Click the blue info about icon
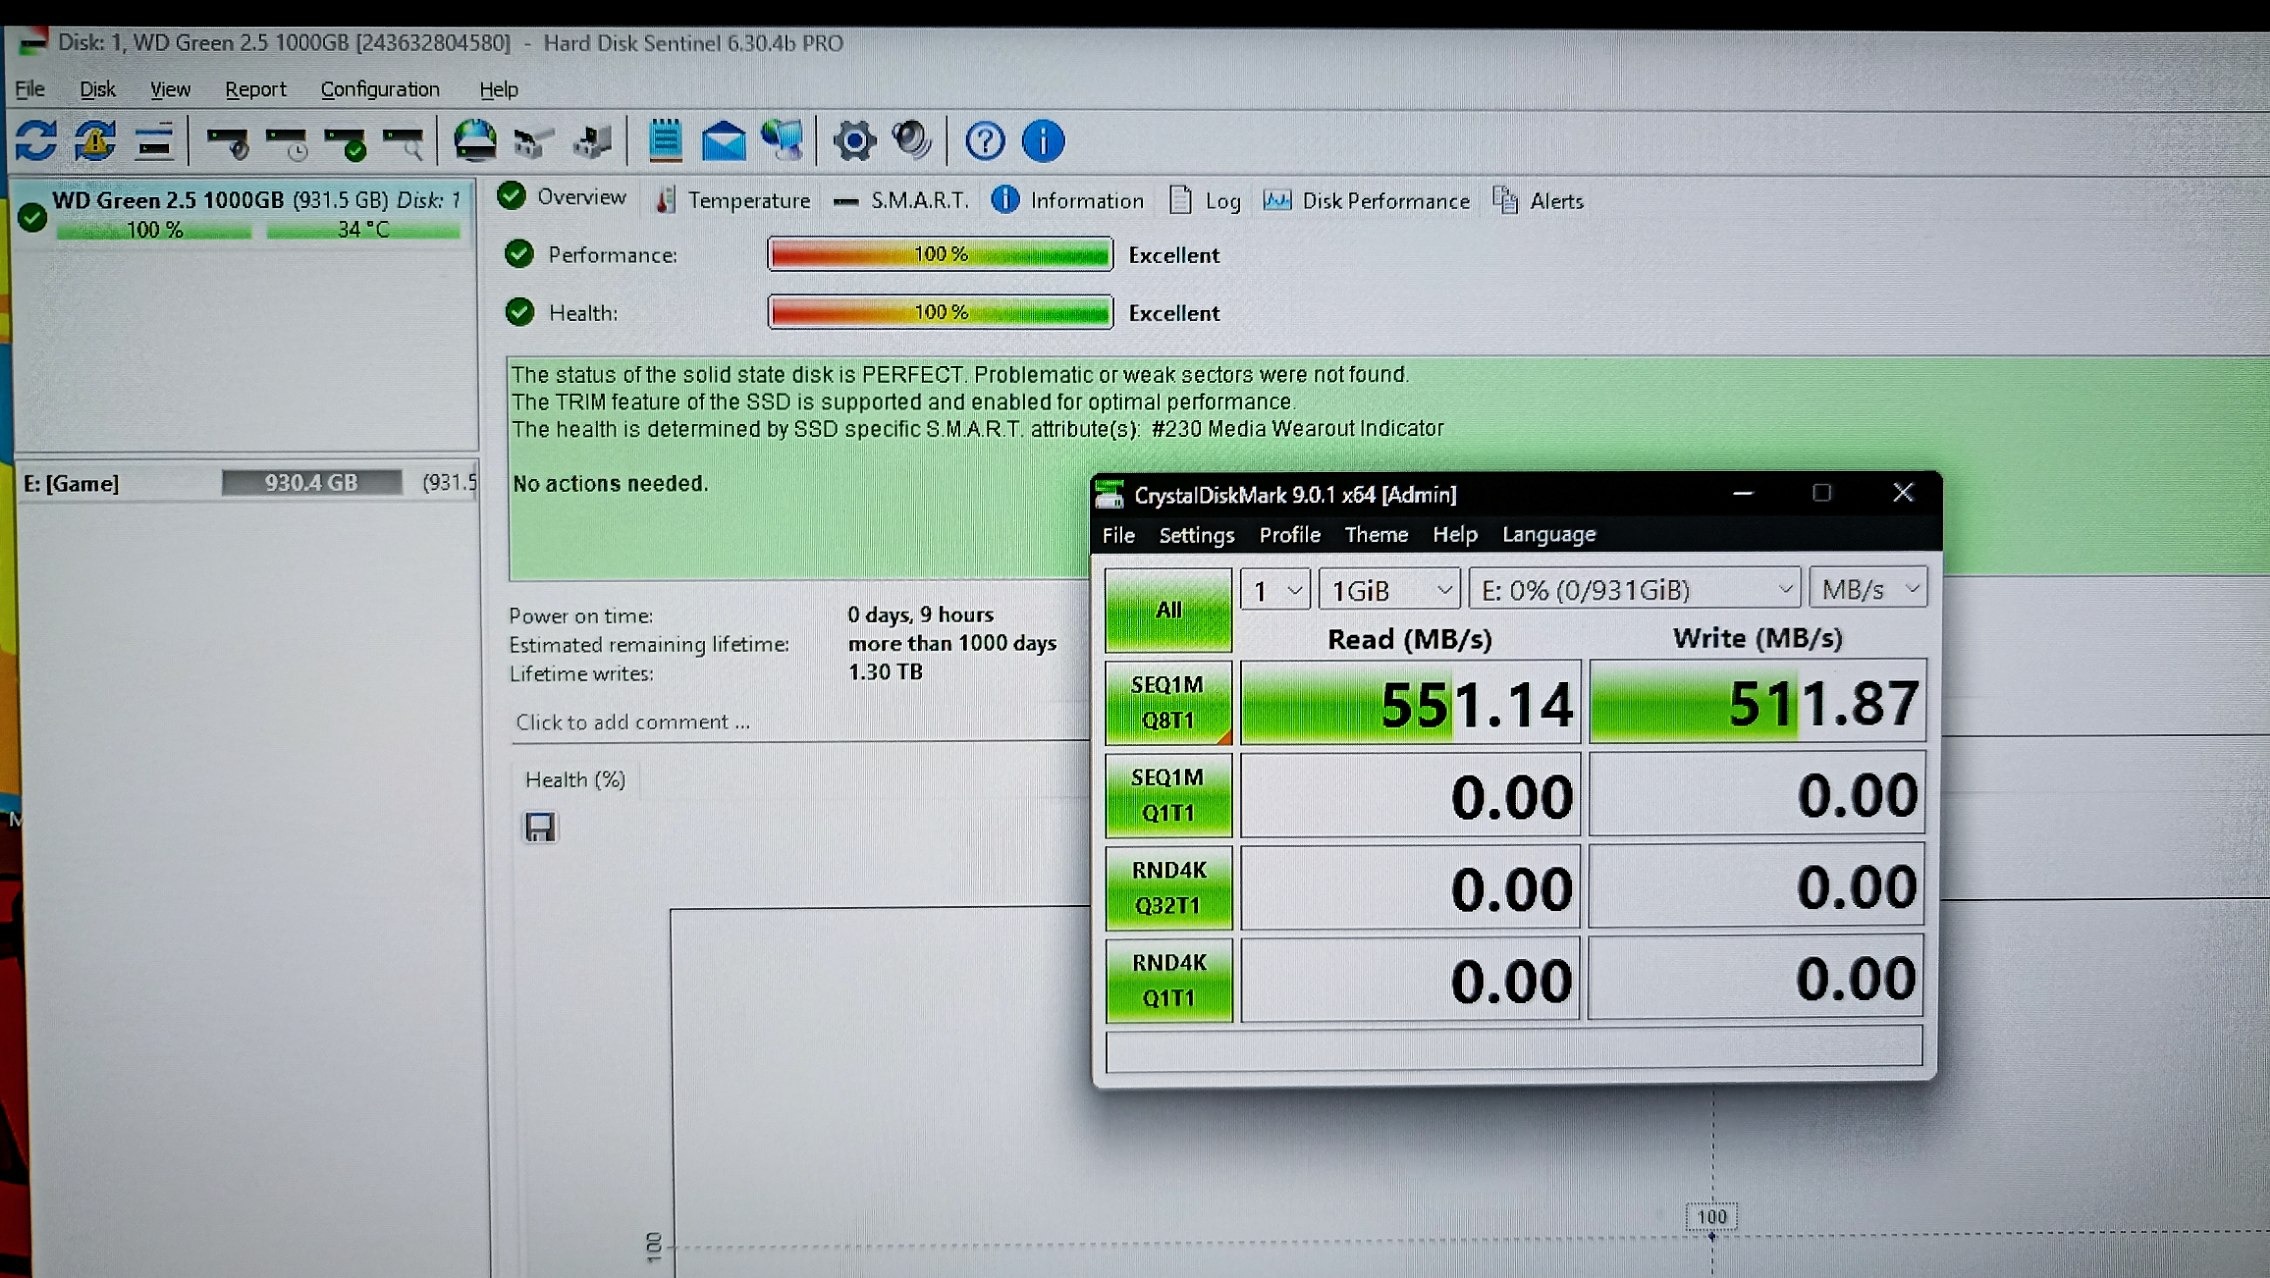Screen dimensions: 2270x1278 click(1042, 141)
